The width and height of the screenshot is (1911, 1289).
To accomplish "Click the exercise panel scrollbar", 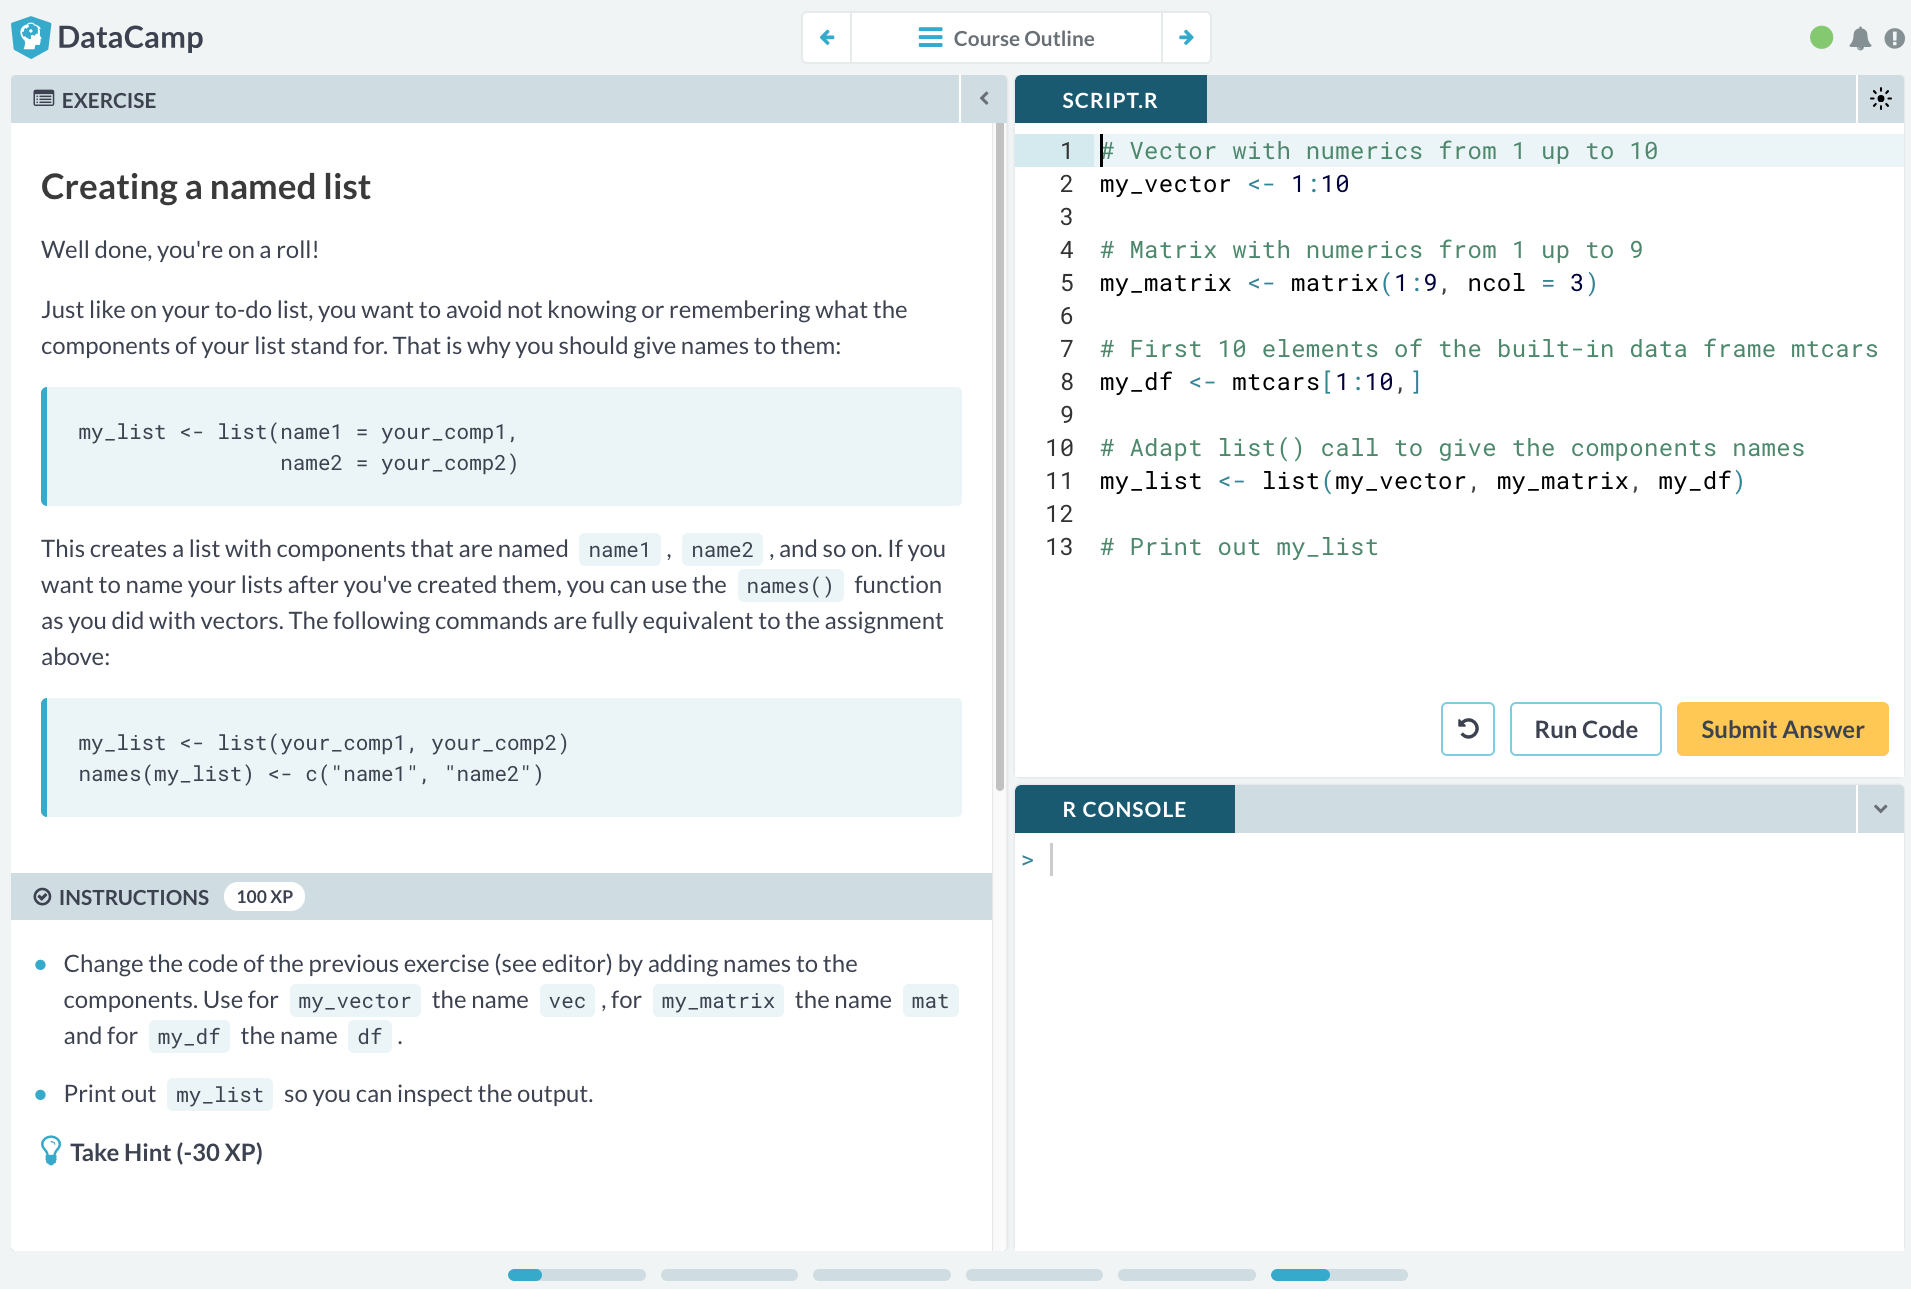I will point(999,457).
